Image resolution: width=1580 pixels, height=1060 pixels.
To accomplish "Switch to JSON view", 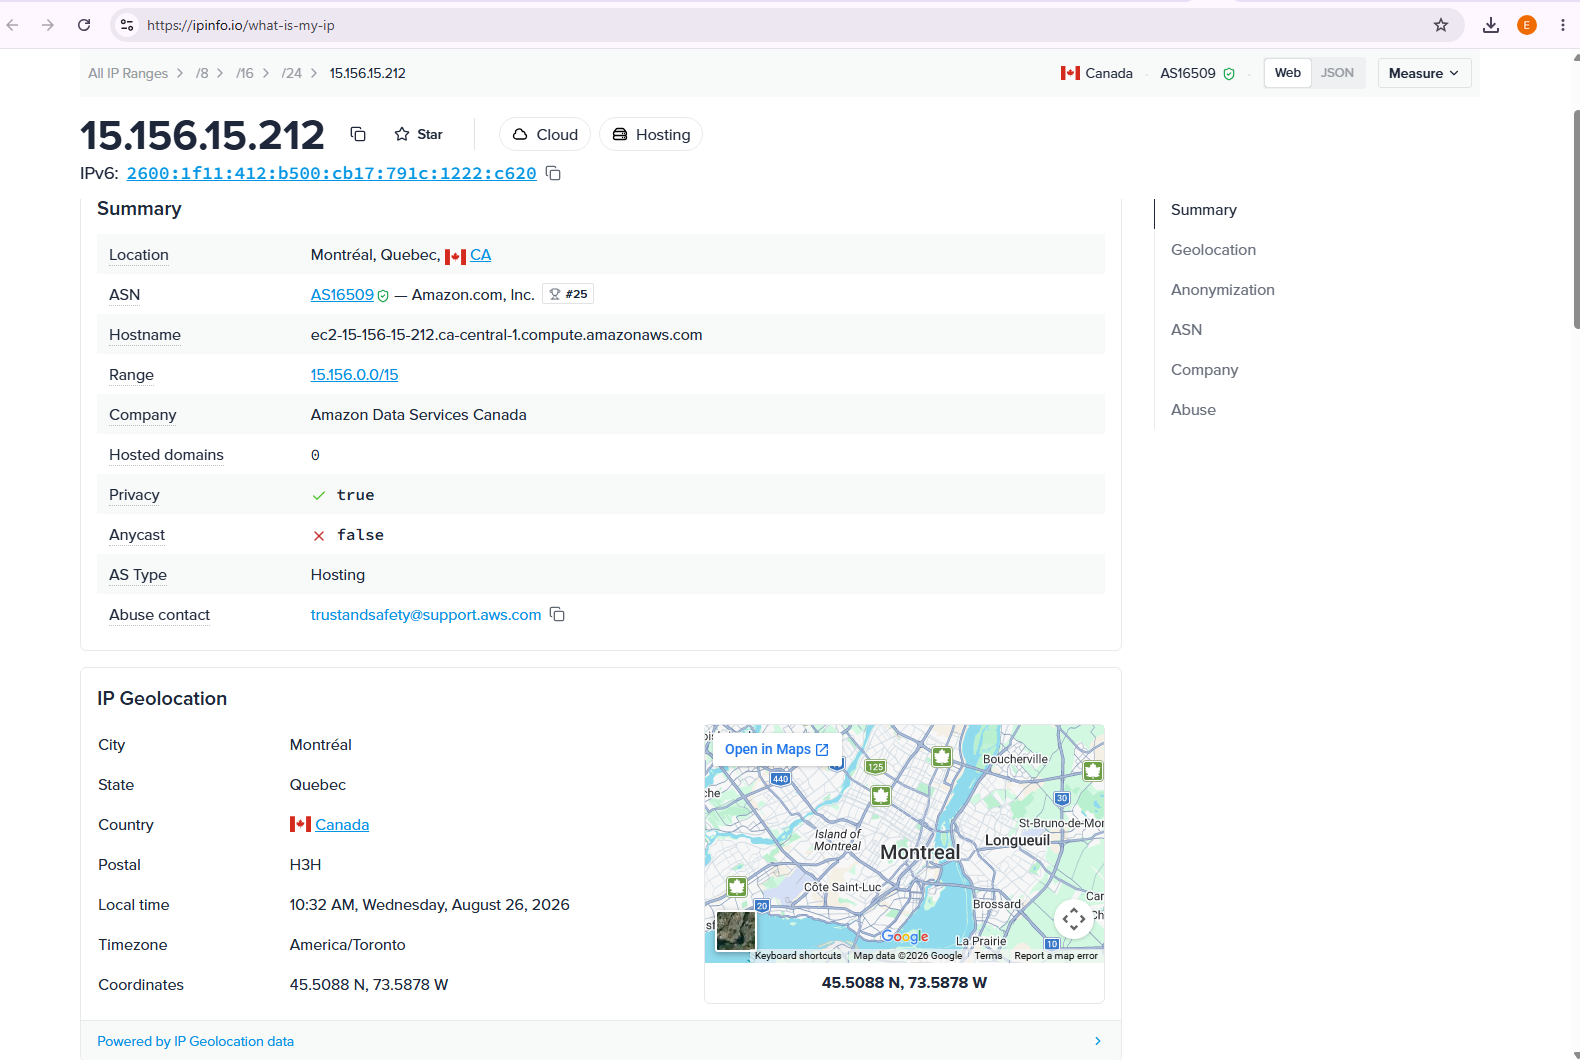I will (1337, 73).
